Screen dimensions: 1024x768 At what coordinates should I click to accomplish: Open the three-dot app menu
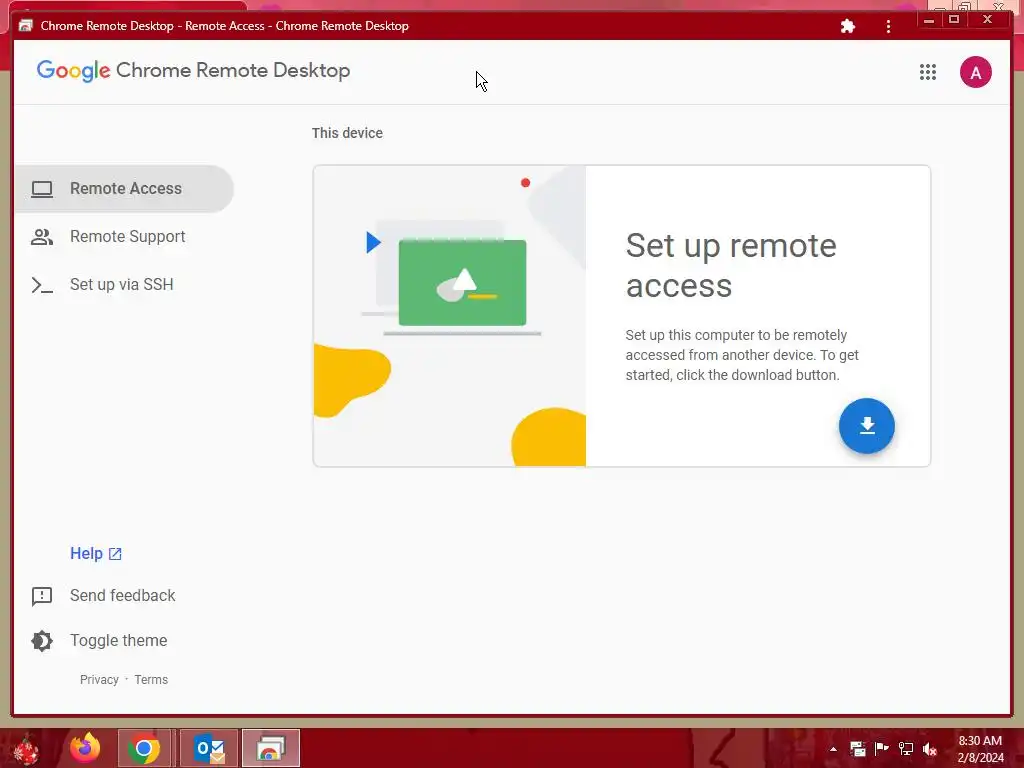[x=888, y=26]
